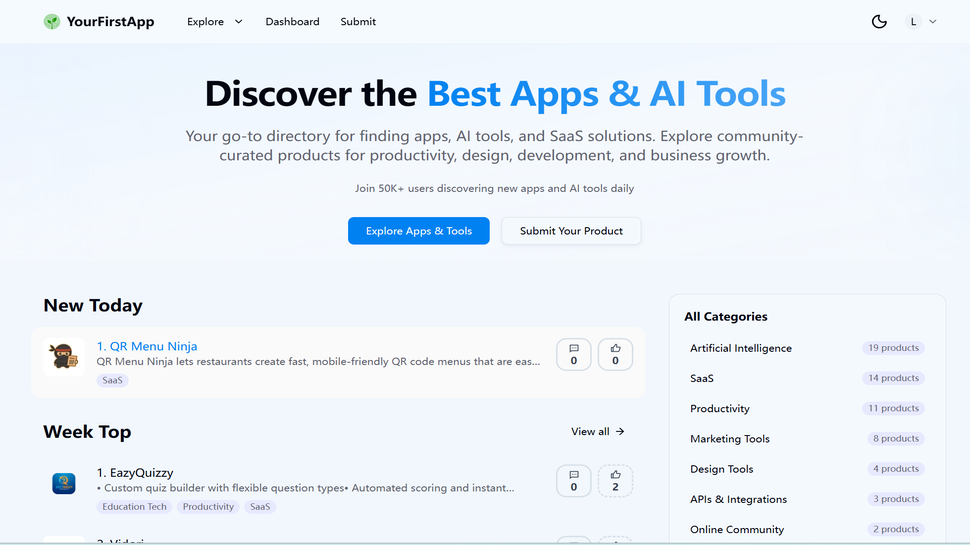Select EazyQuizzy description text
Screen dimensions: 970x545
[x=306, y=488]
